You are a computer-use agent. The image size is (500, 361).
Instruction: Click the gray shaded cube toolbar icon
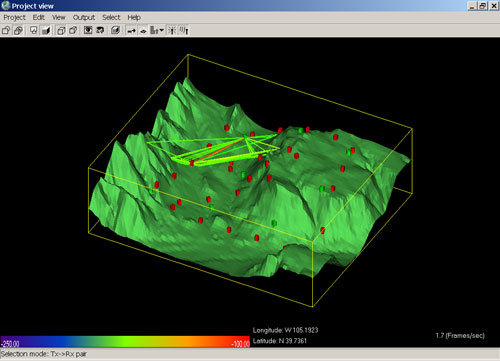coord(115,30)
